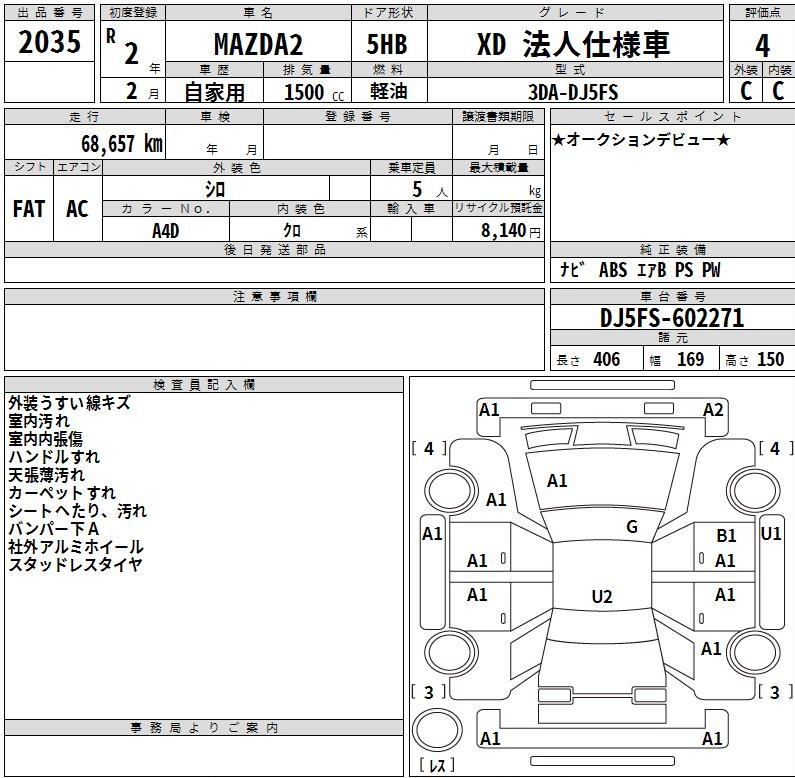Select the rear left wheel icon
The image size is (795, 778).
450,652
